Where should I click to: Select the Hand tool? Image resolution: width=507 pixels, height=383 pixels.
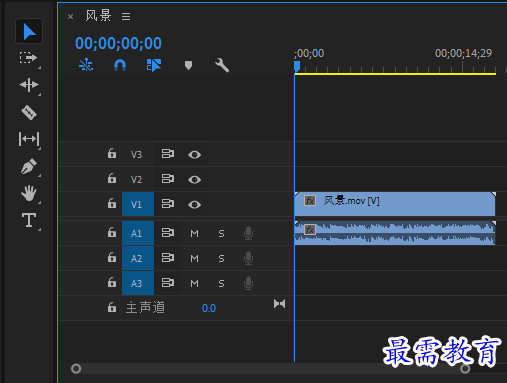point(29,193)
